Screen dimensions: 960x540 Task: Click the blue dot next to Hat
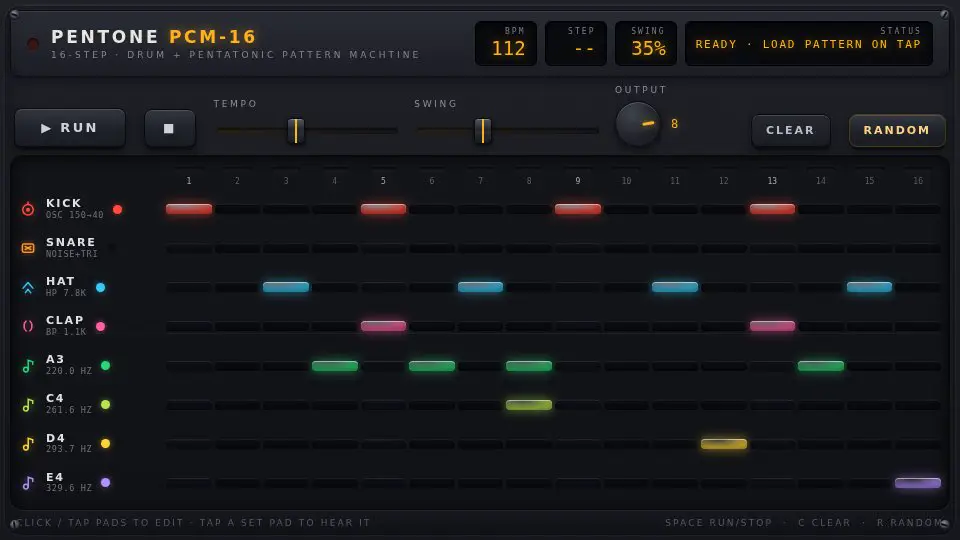tap(100, 287)
